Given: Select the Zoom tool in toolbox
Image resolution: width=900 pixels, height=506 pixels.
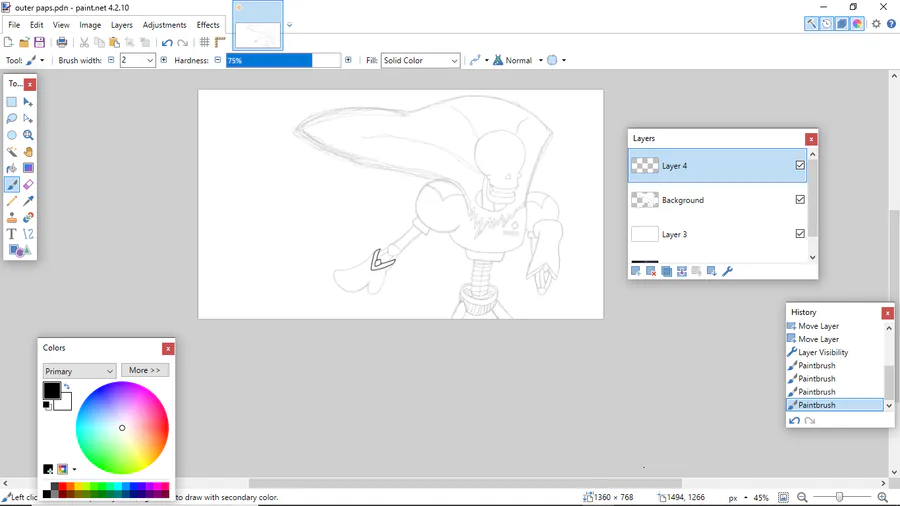Looking at the screenshot, I should click(28, 135).
